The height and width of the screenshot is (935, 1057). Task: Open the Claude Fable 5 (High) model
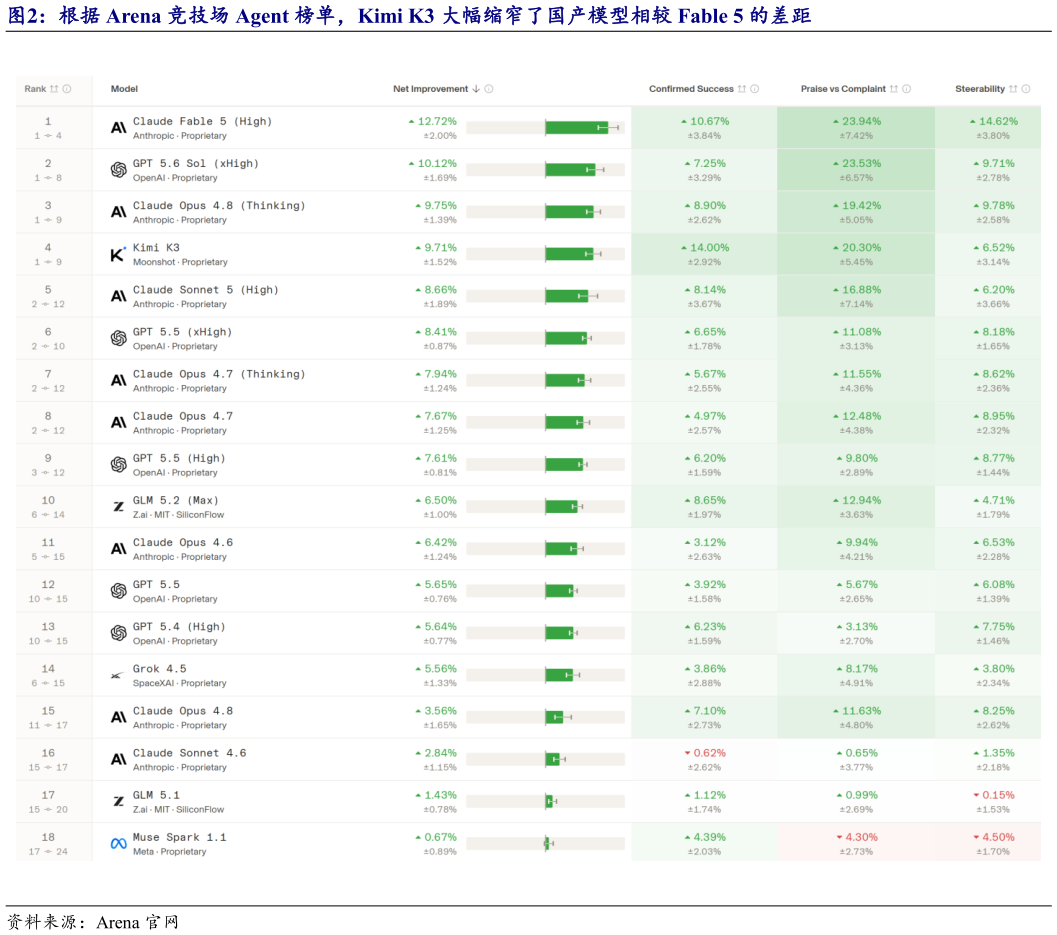[202, 121]
